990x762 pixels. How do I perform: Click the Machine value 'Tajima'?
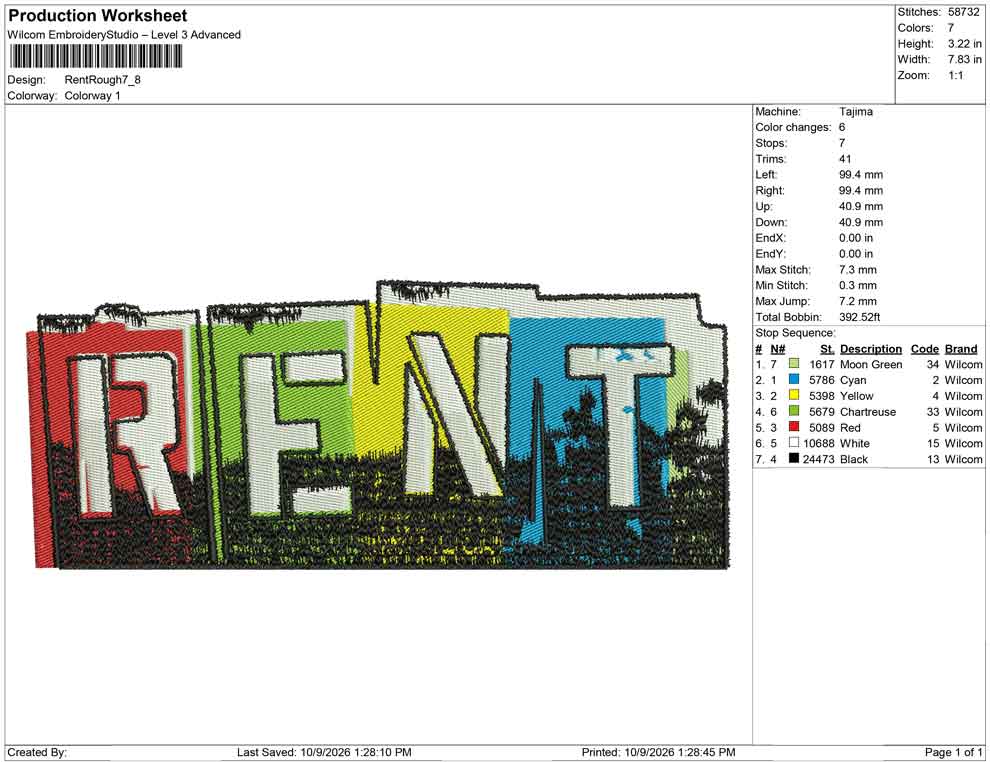(x=856, y=112)
